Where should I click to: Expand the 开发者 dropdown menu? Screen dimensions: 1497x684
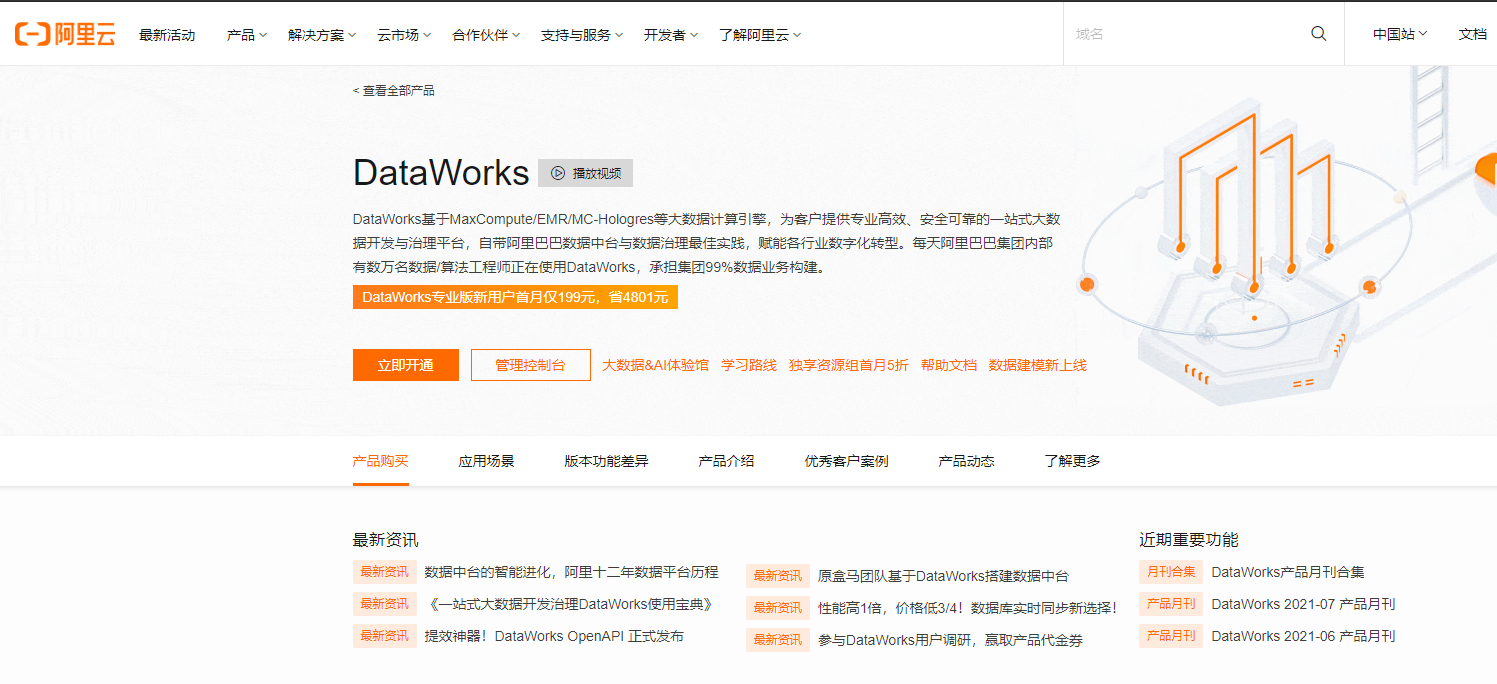coord(671,35)
